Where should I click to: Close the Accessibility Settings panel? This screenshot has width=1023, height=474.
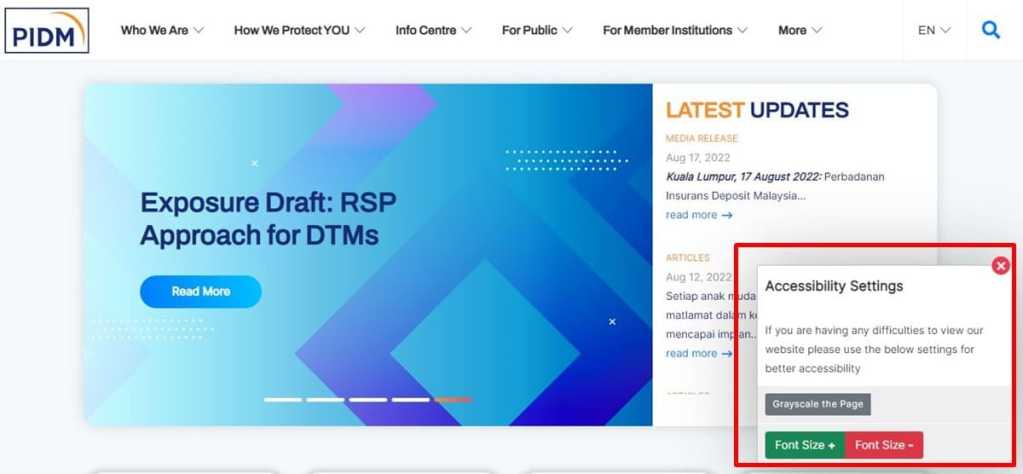(1000, 265)
